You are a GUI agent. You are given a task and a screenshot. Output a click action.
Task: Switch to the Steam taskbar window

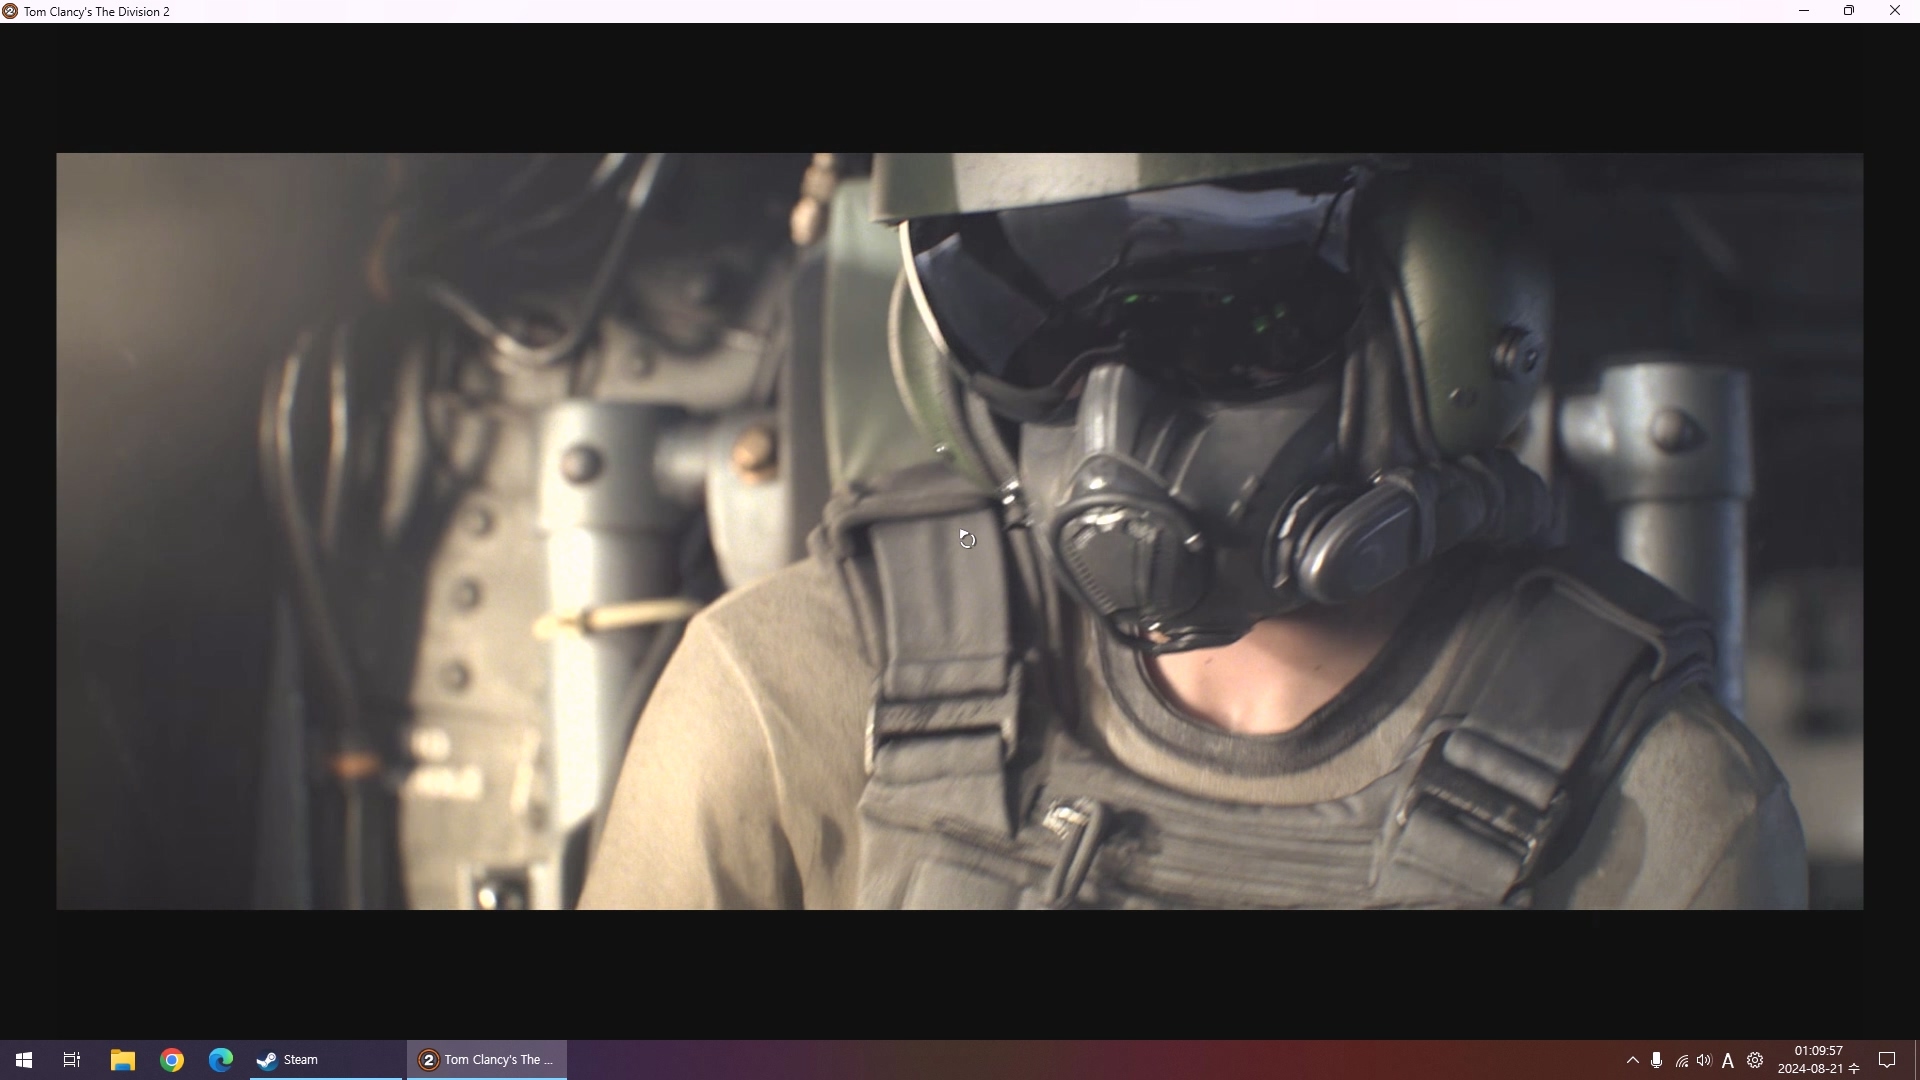pyautogui.click(x=324, y=1060)
